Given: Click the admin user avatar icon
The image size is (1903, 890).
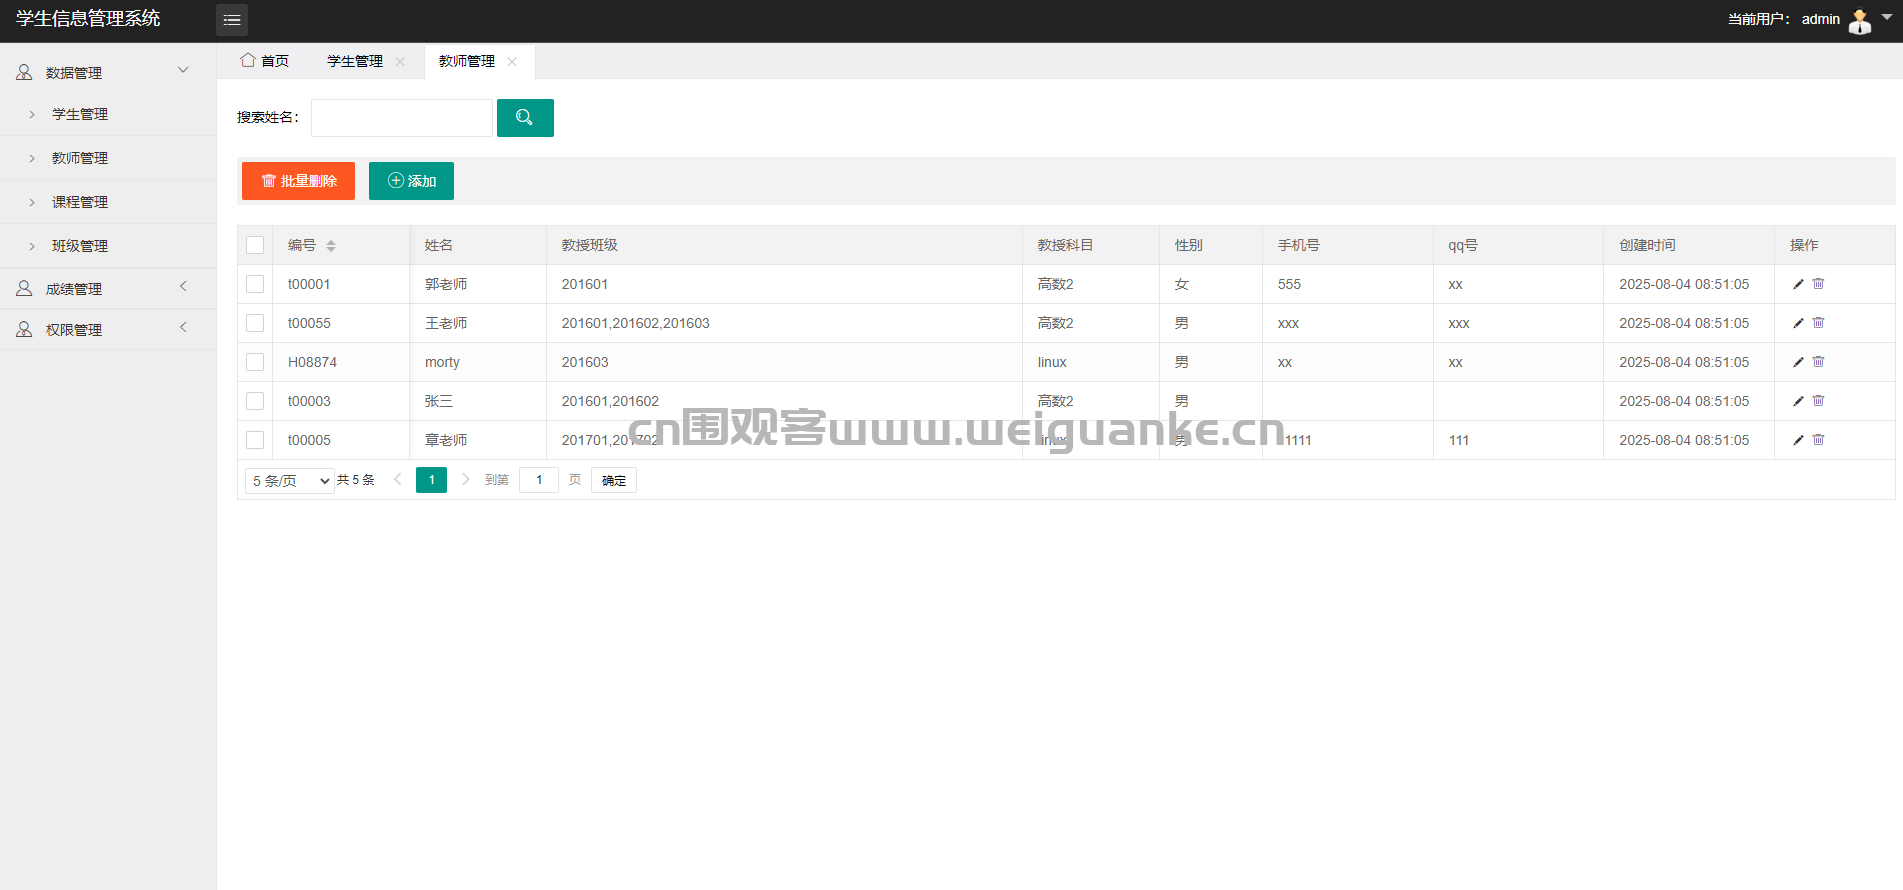Looking at the screenshot, I should tap(1860, 21).
